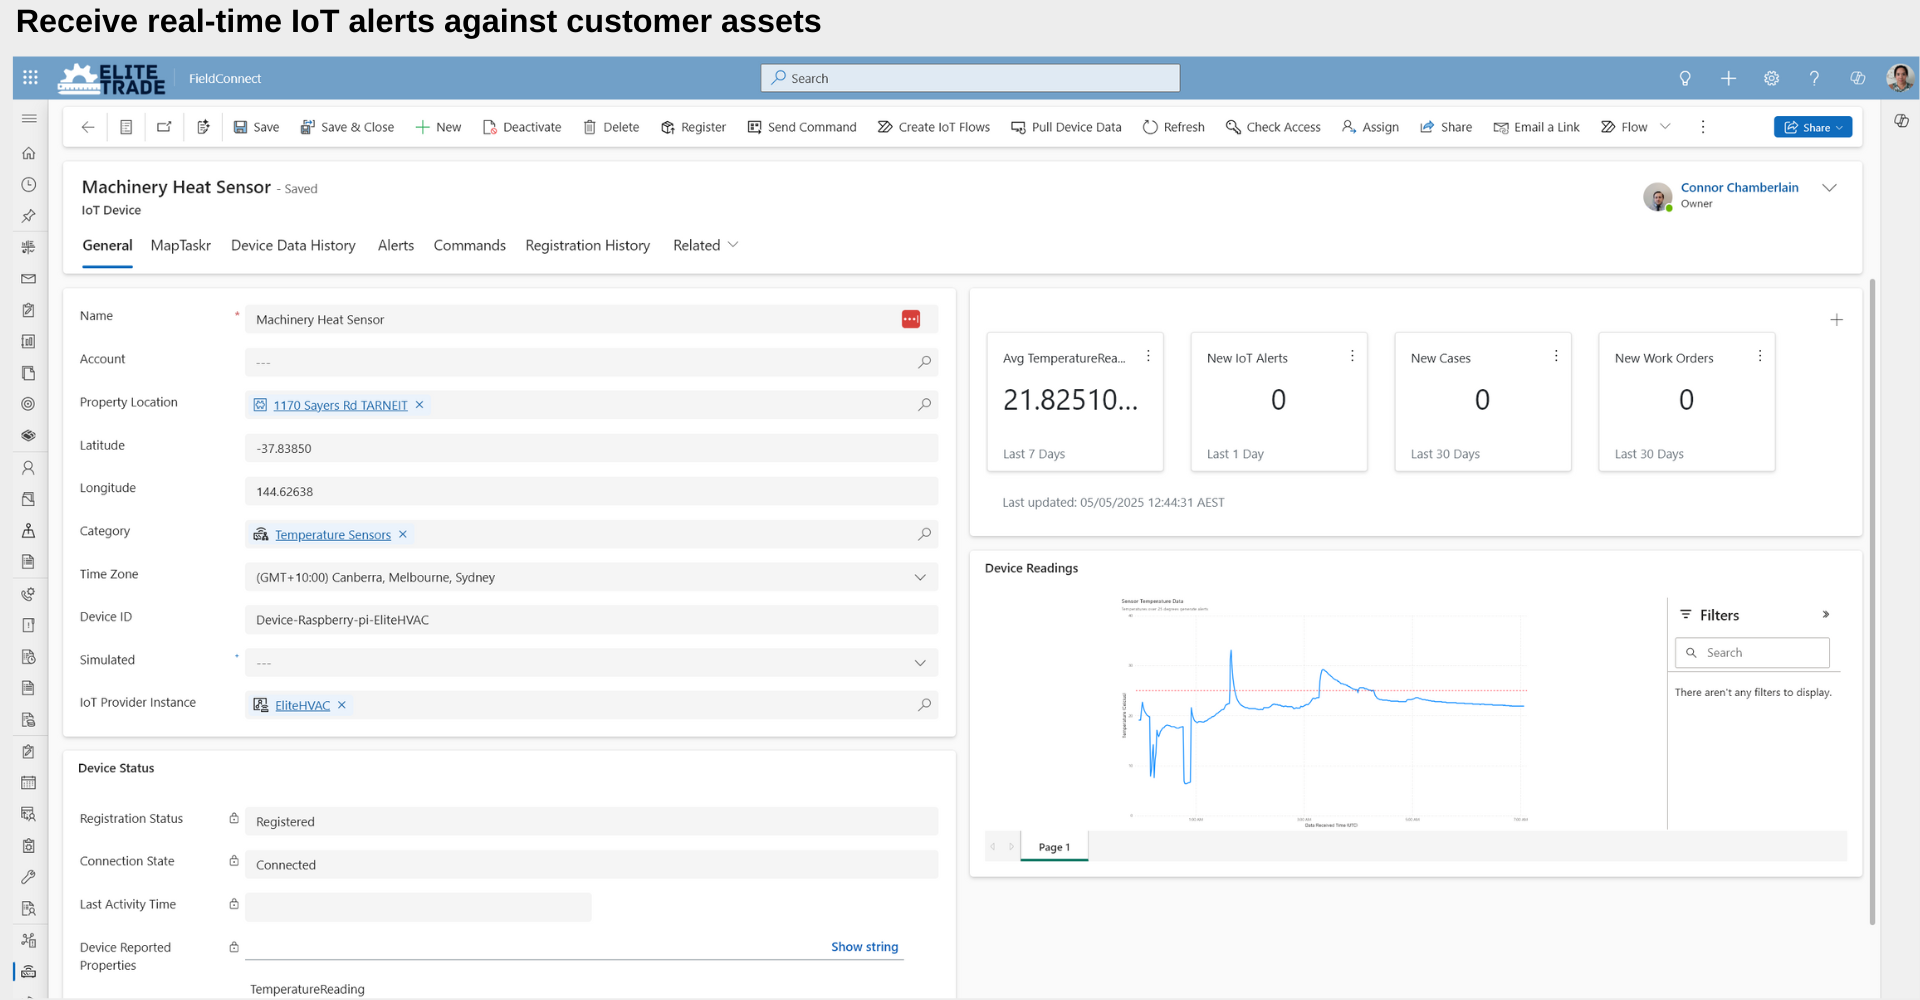Remove the 1170 Sayers Rd TARNEIT value

420,405
